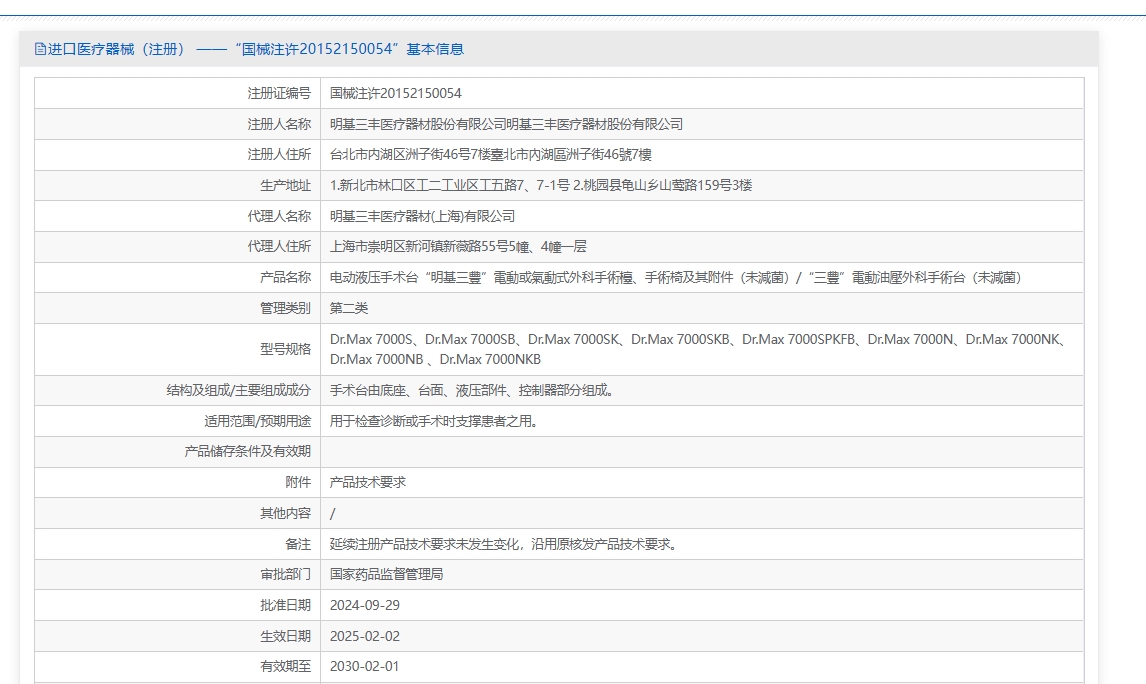This screenshot has height=684, width=1146.
Task: Click the 附件 label
Action: (298, 482)
